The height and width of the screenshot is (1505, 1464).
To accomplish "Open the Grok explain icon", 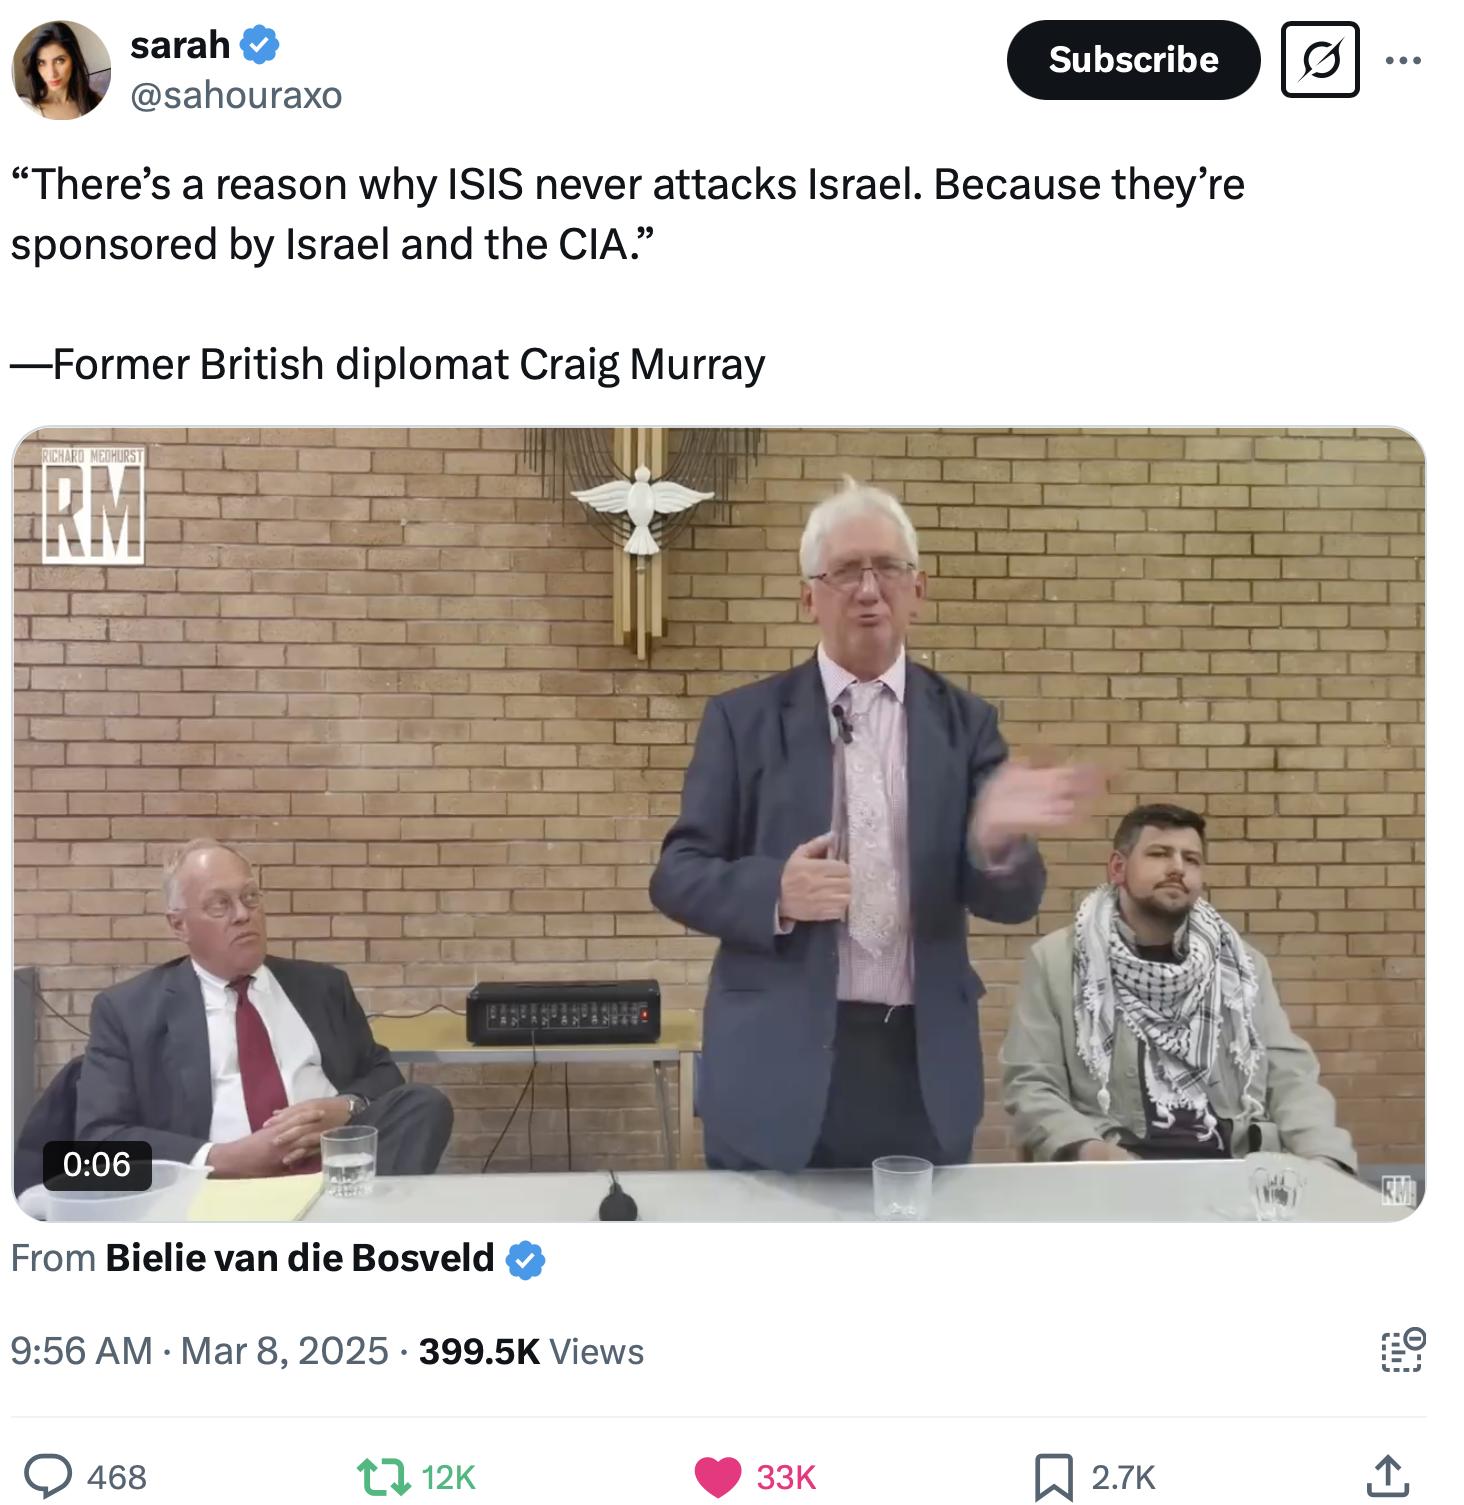I will point(1320,60).
